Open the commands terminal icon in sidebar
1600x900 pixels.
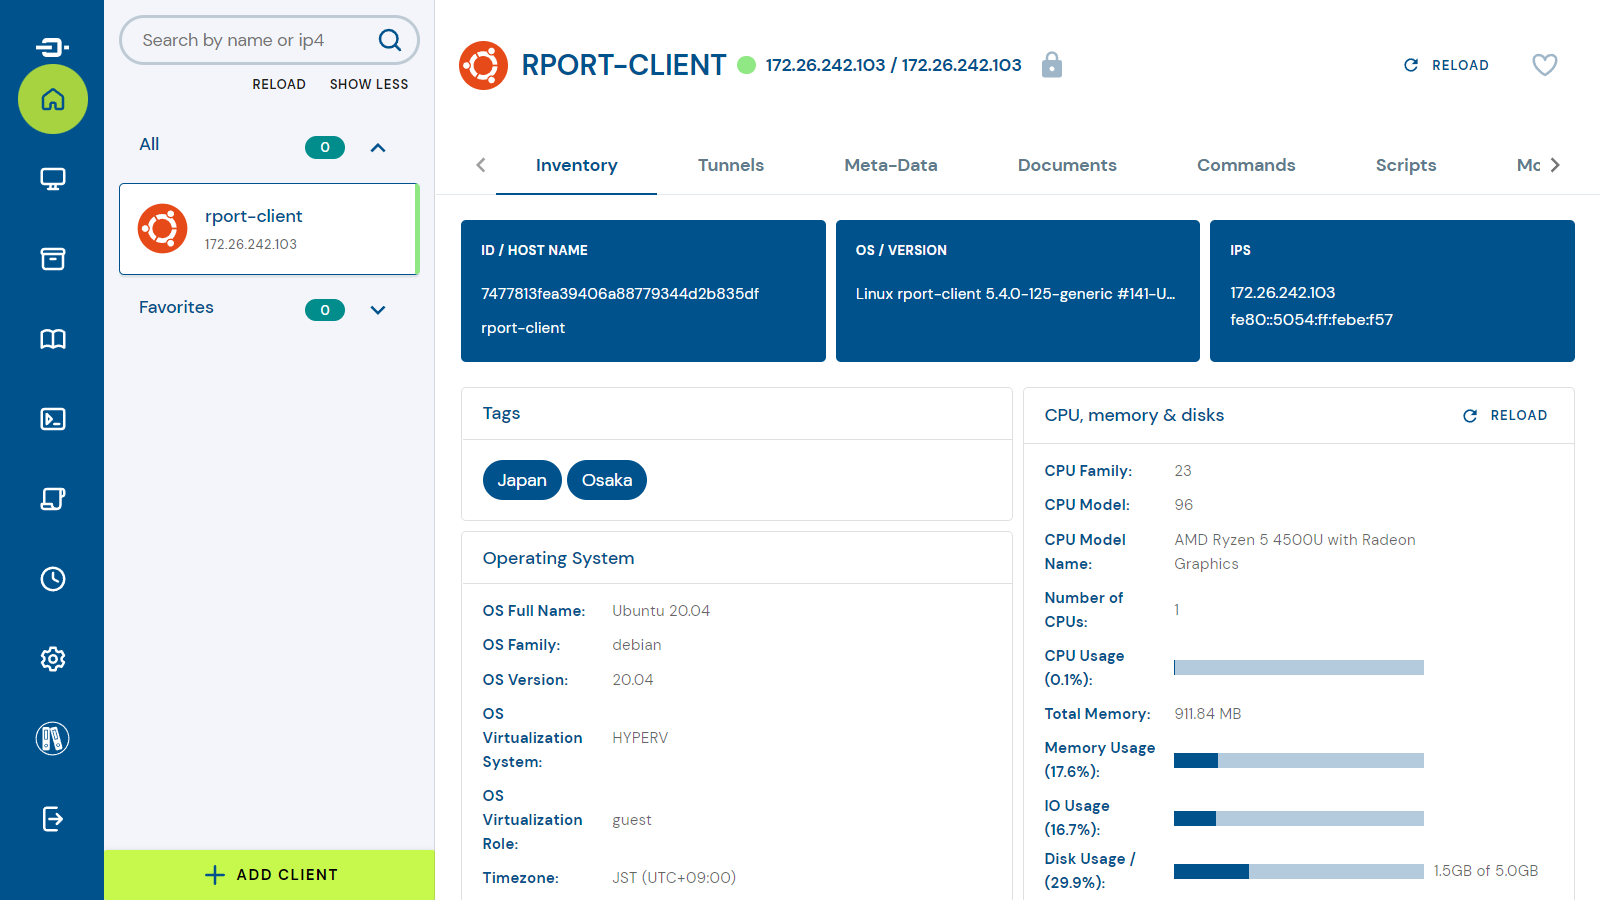(53, 419)
